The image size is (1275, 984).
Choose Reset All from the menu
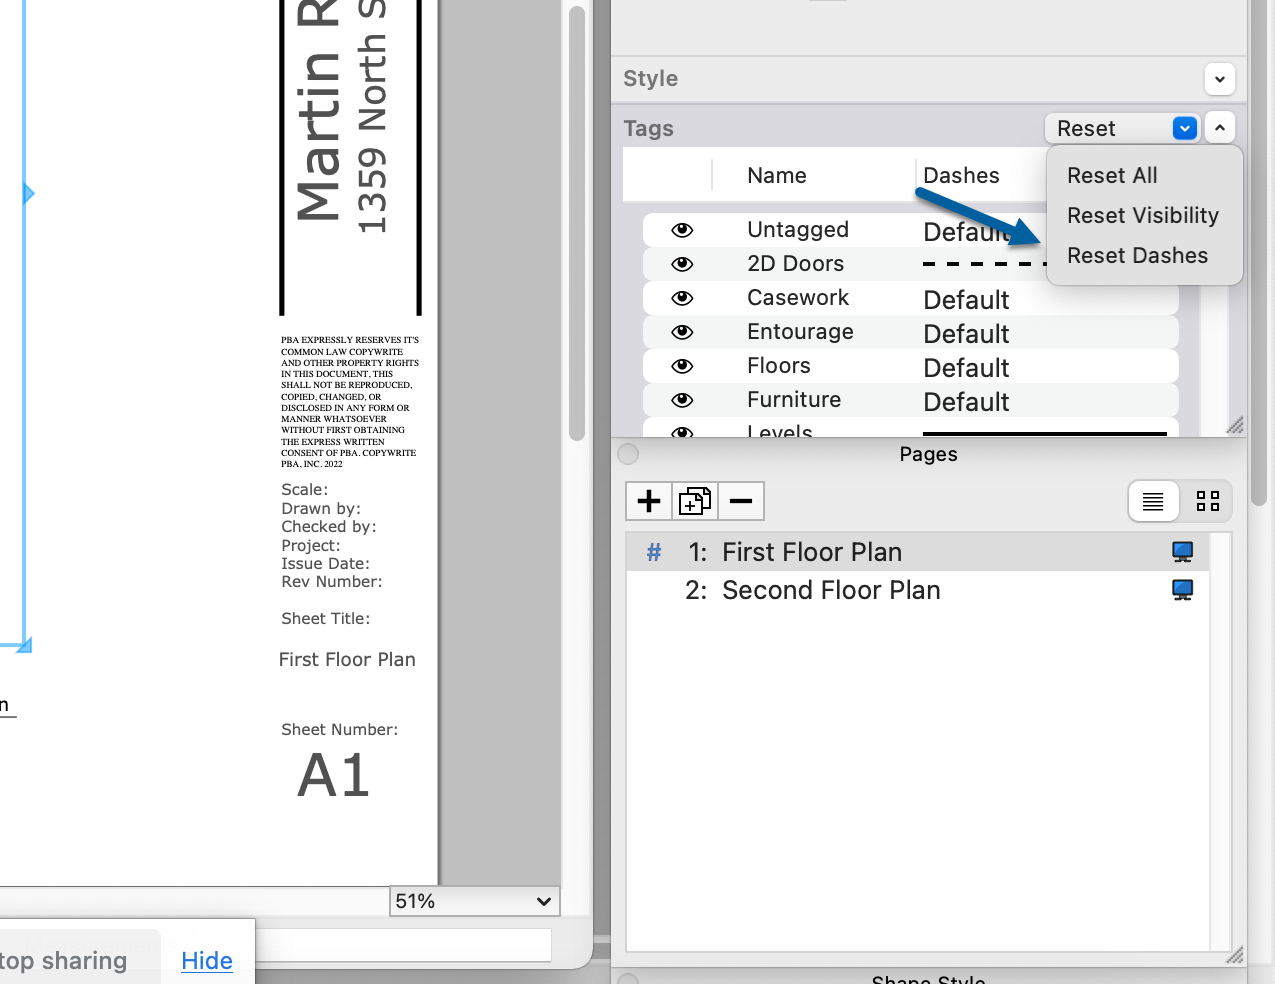tap(1112, 176)
